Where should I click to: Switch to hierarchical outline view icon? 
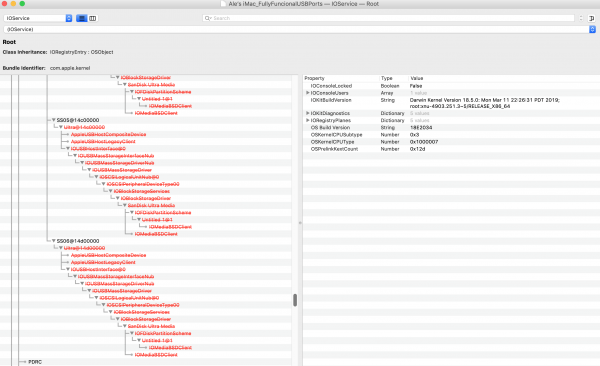(x=82, y=18)
